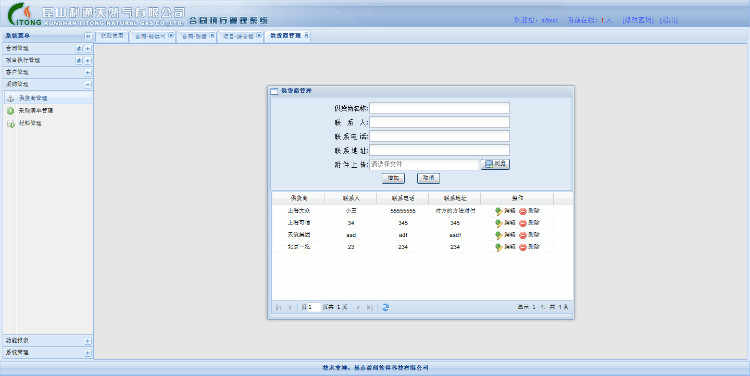This screenshot has height=376, width=750.
Task: Click the pin icon on the second sidebar accordion header
Action: pos(79,60)
